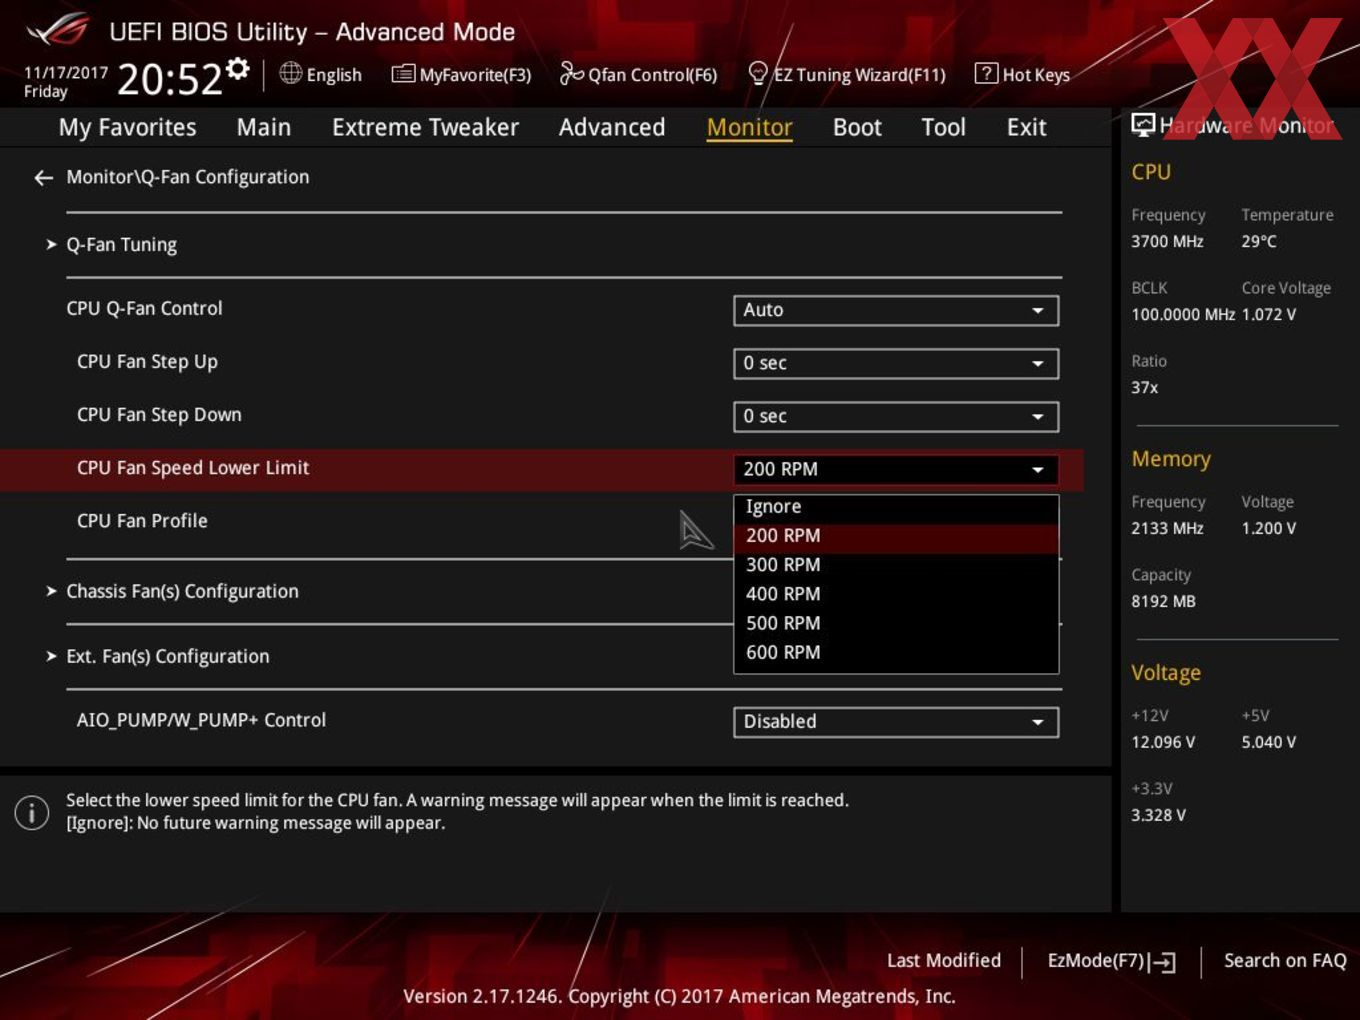
Task: Click the EzMode exit arrow icon
Action: click(x=1162, y=962)
